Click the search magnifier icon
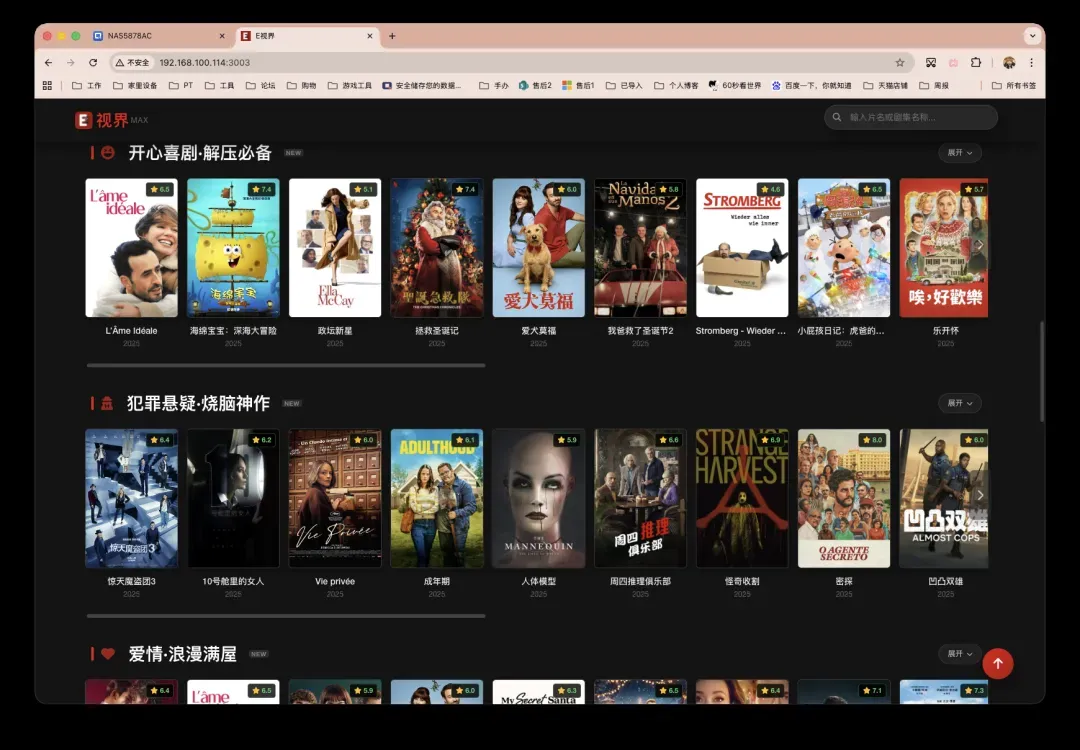The image size is (1080, 750). (x=837, y=117)
